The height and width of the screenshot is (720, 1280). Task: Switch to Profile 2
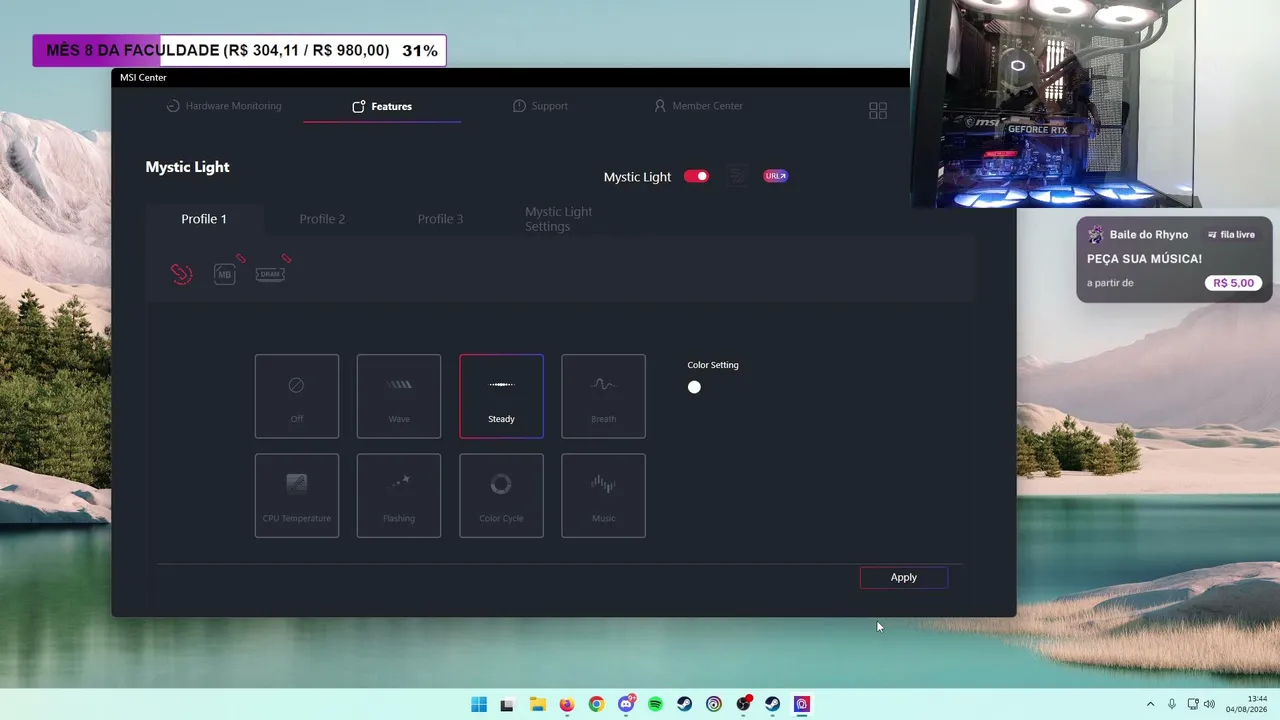[322, 219]
